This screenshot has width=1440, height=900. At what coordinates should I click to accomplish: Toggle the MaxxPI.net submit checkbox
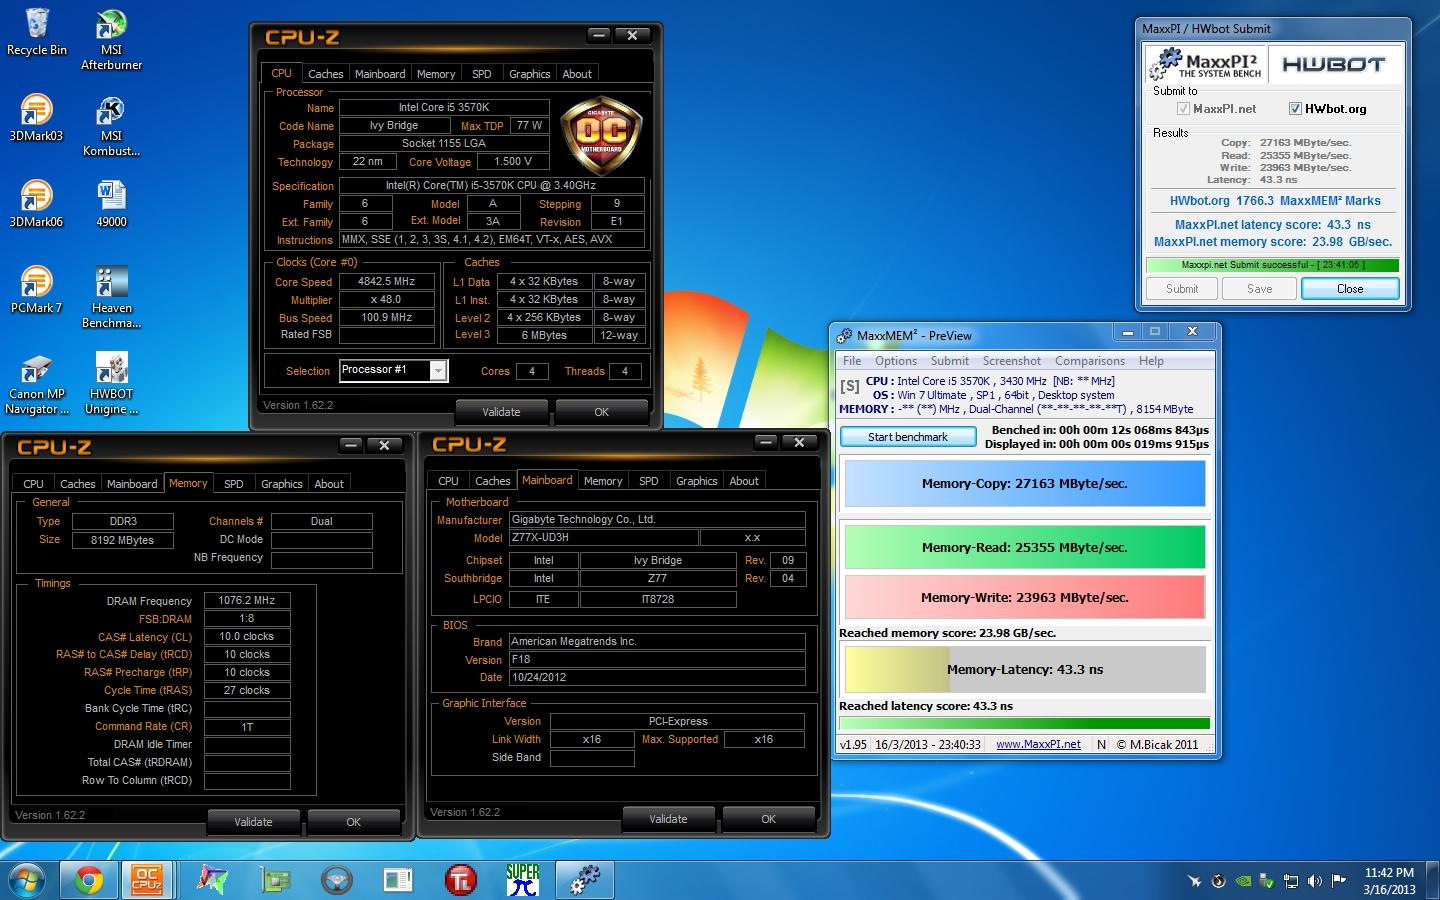(1183, 109)
